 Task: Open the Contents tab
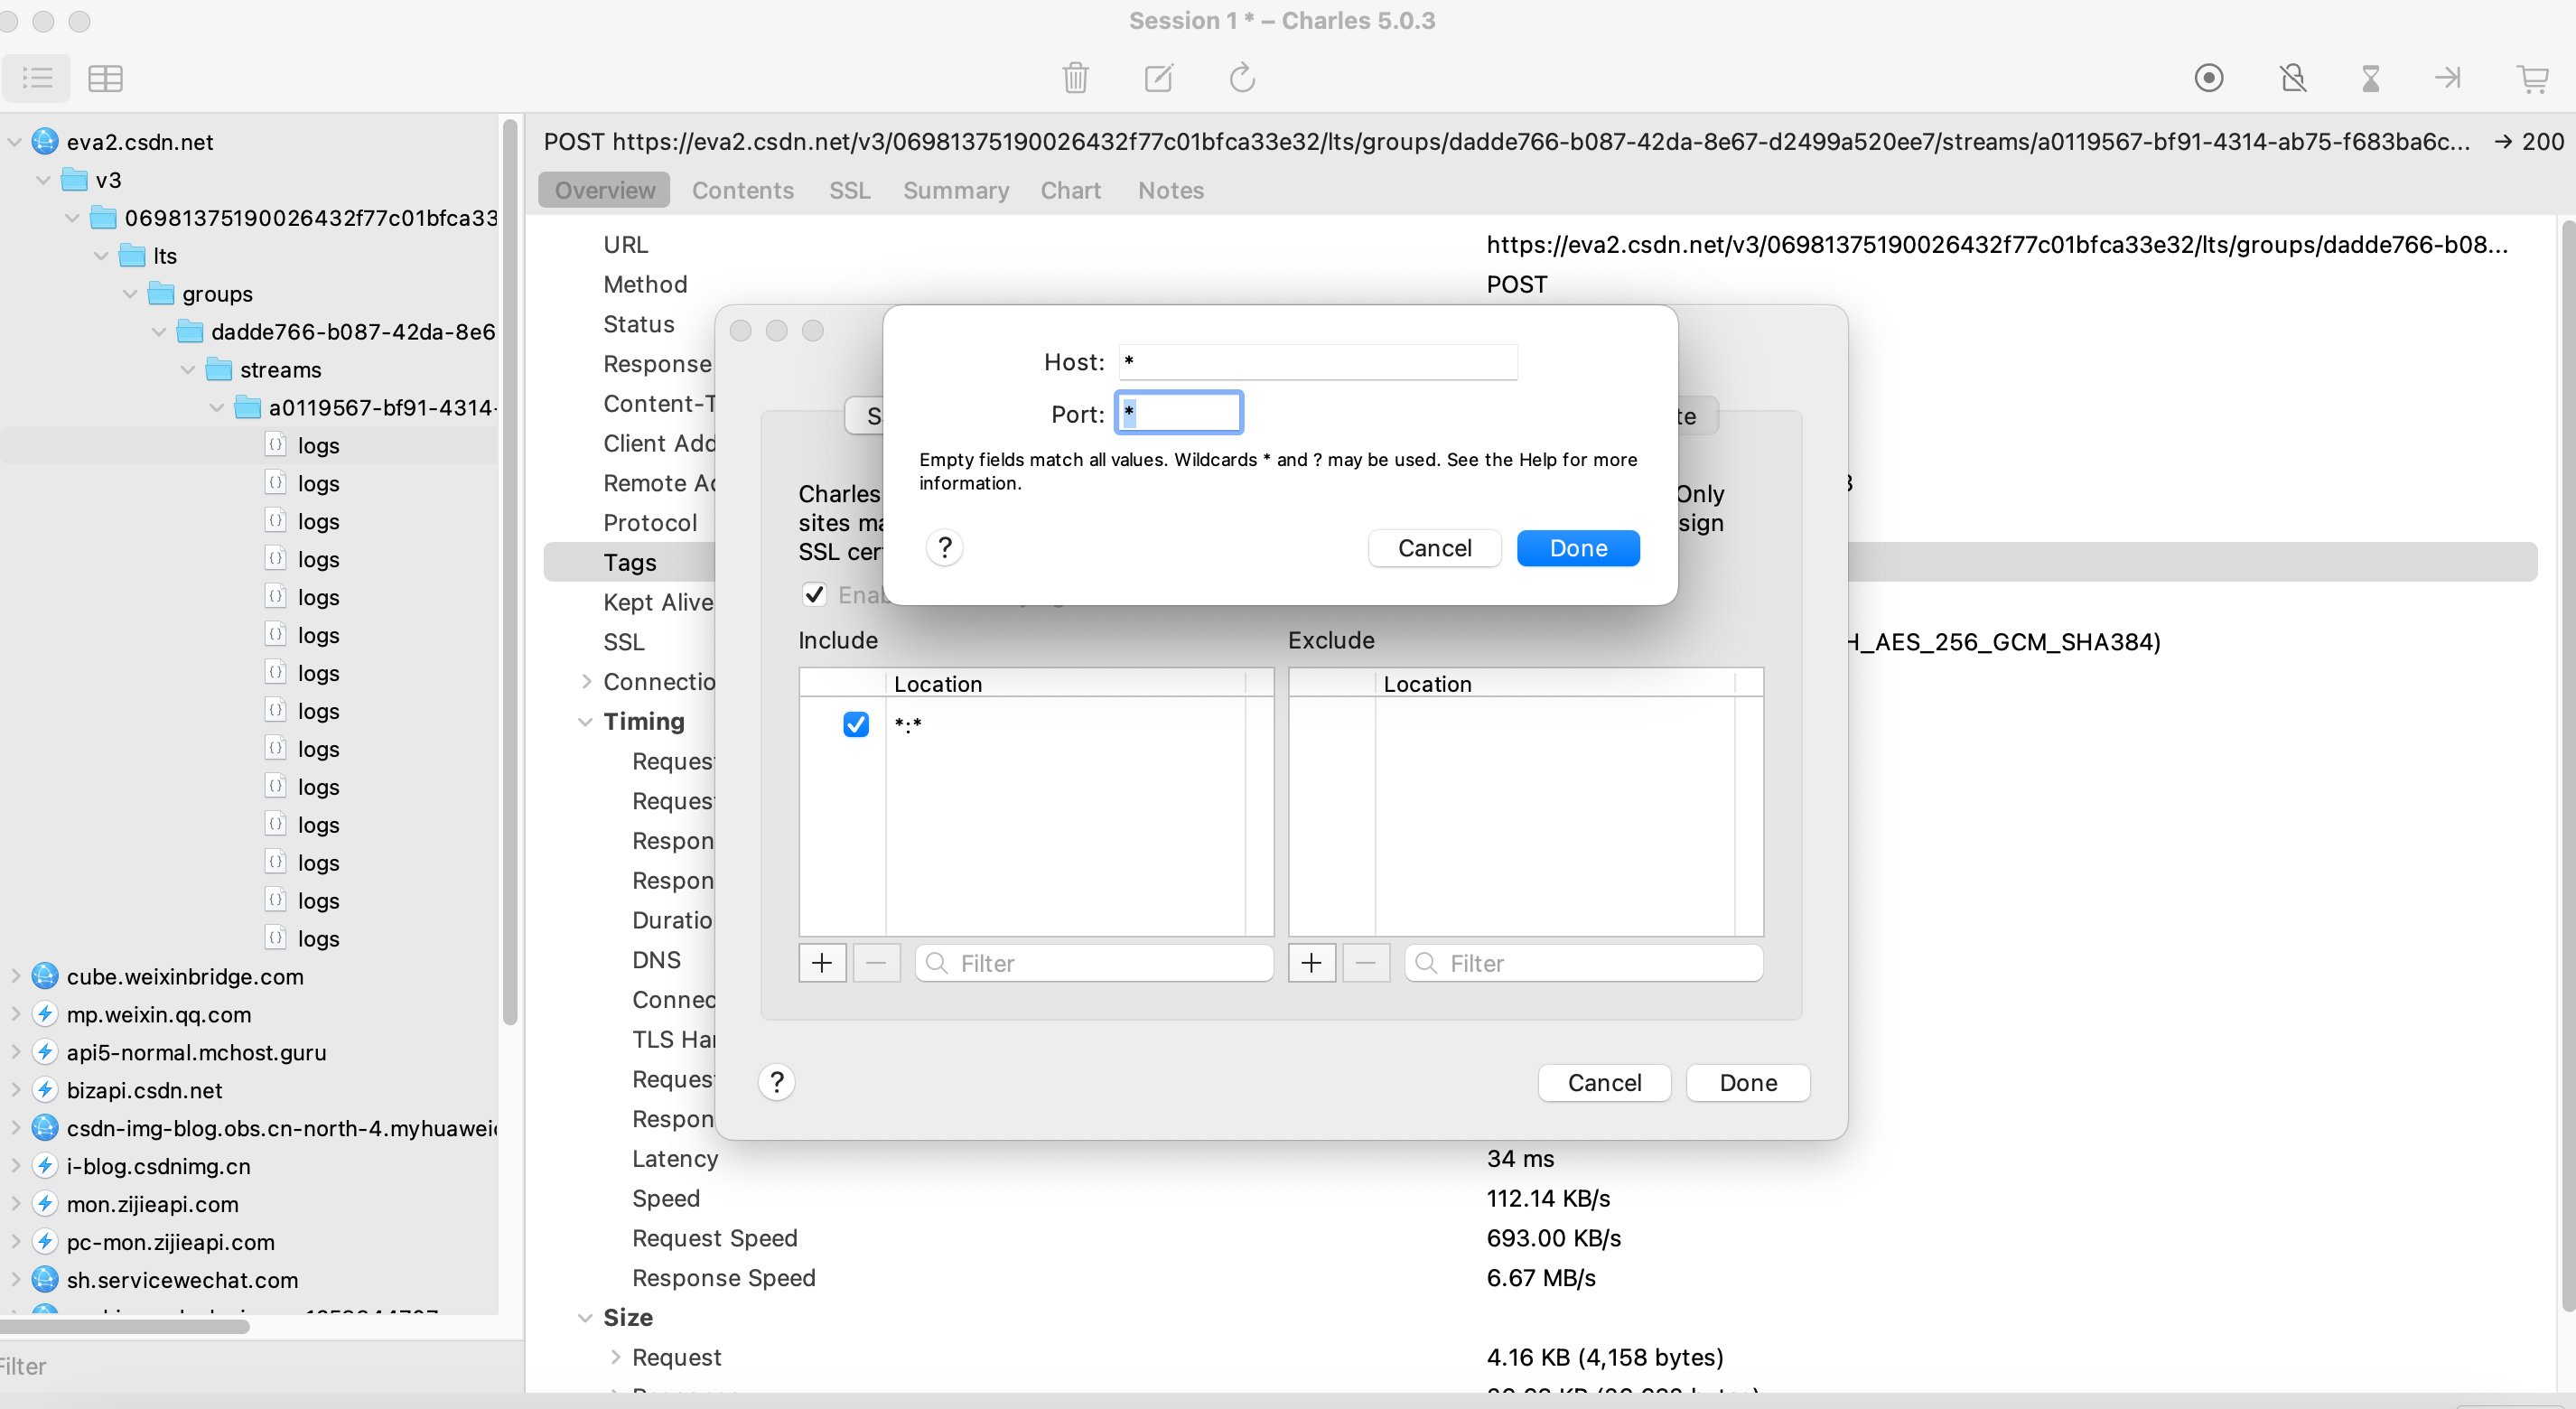tap(742, 190)
